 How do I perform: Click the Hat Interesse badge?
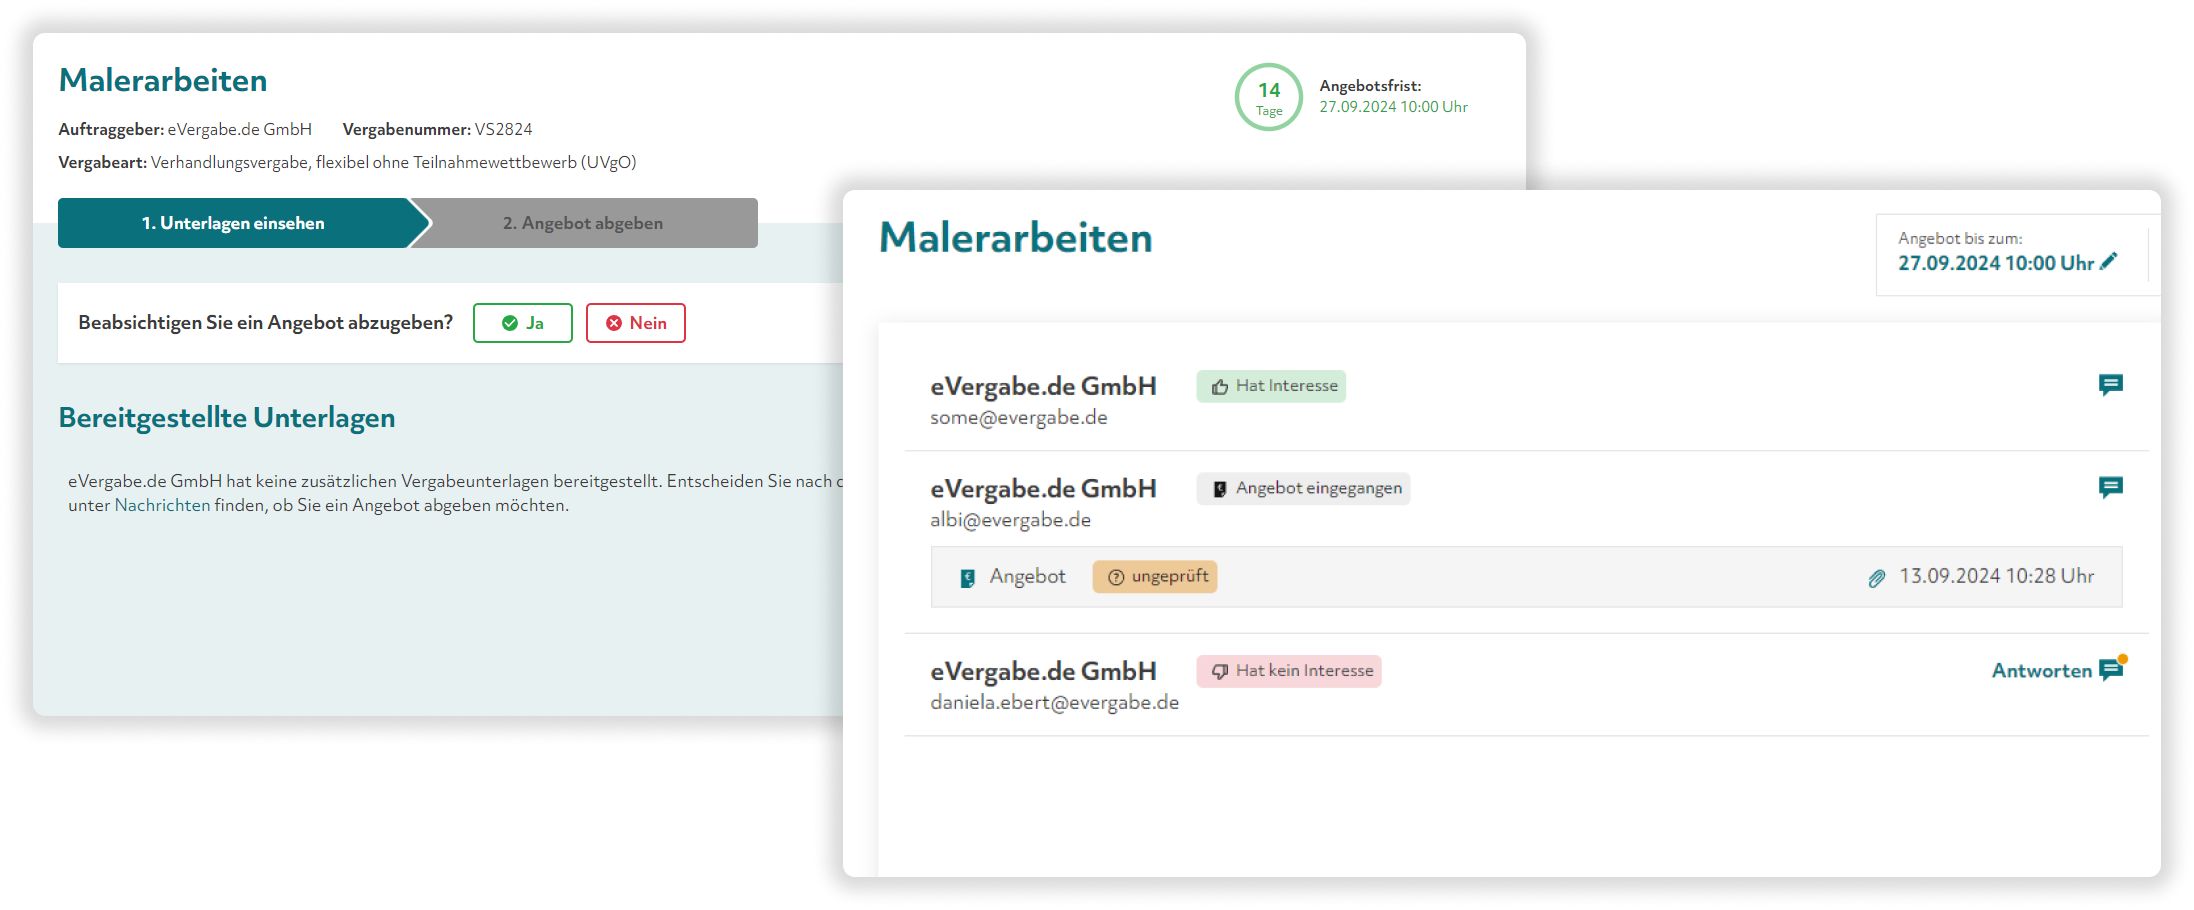pos(1271,386)
